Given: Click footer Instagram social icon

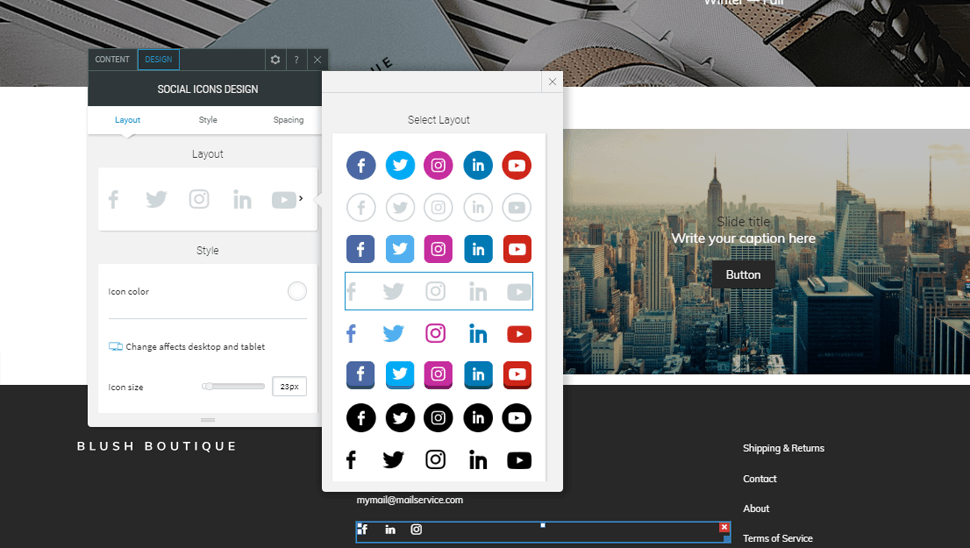Looking at the screenshot, I should click(416, 529).
